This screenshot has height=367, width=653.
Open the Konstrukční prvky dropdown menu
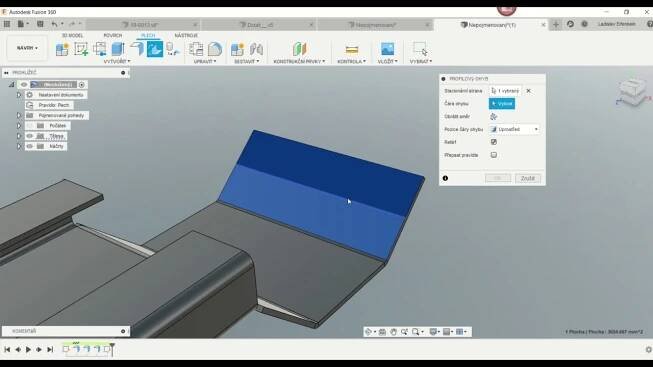click(299, 61)
